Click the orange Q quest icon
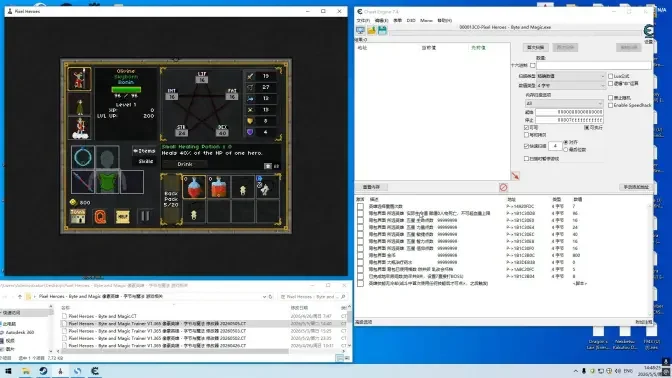 point(100,216)
